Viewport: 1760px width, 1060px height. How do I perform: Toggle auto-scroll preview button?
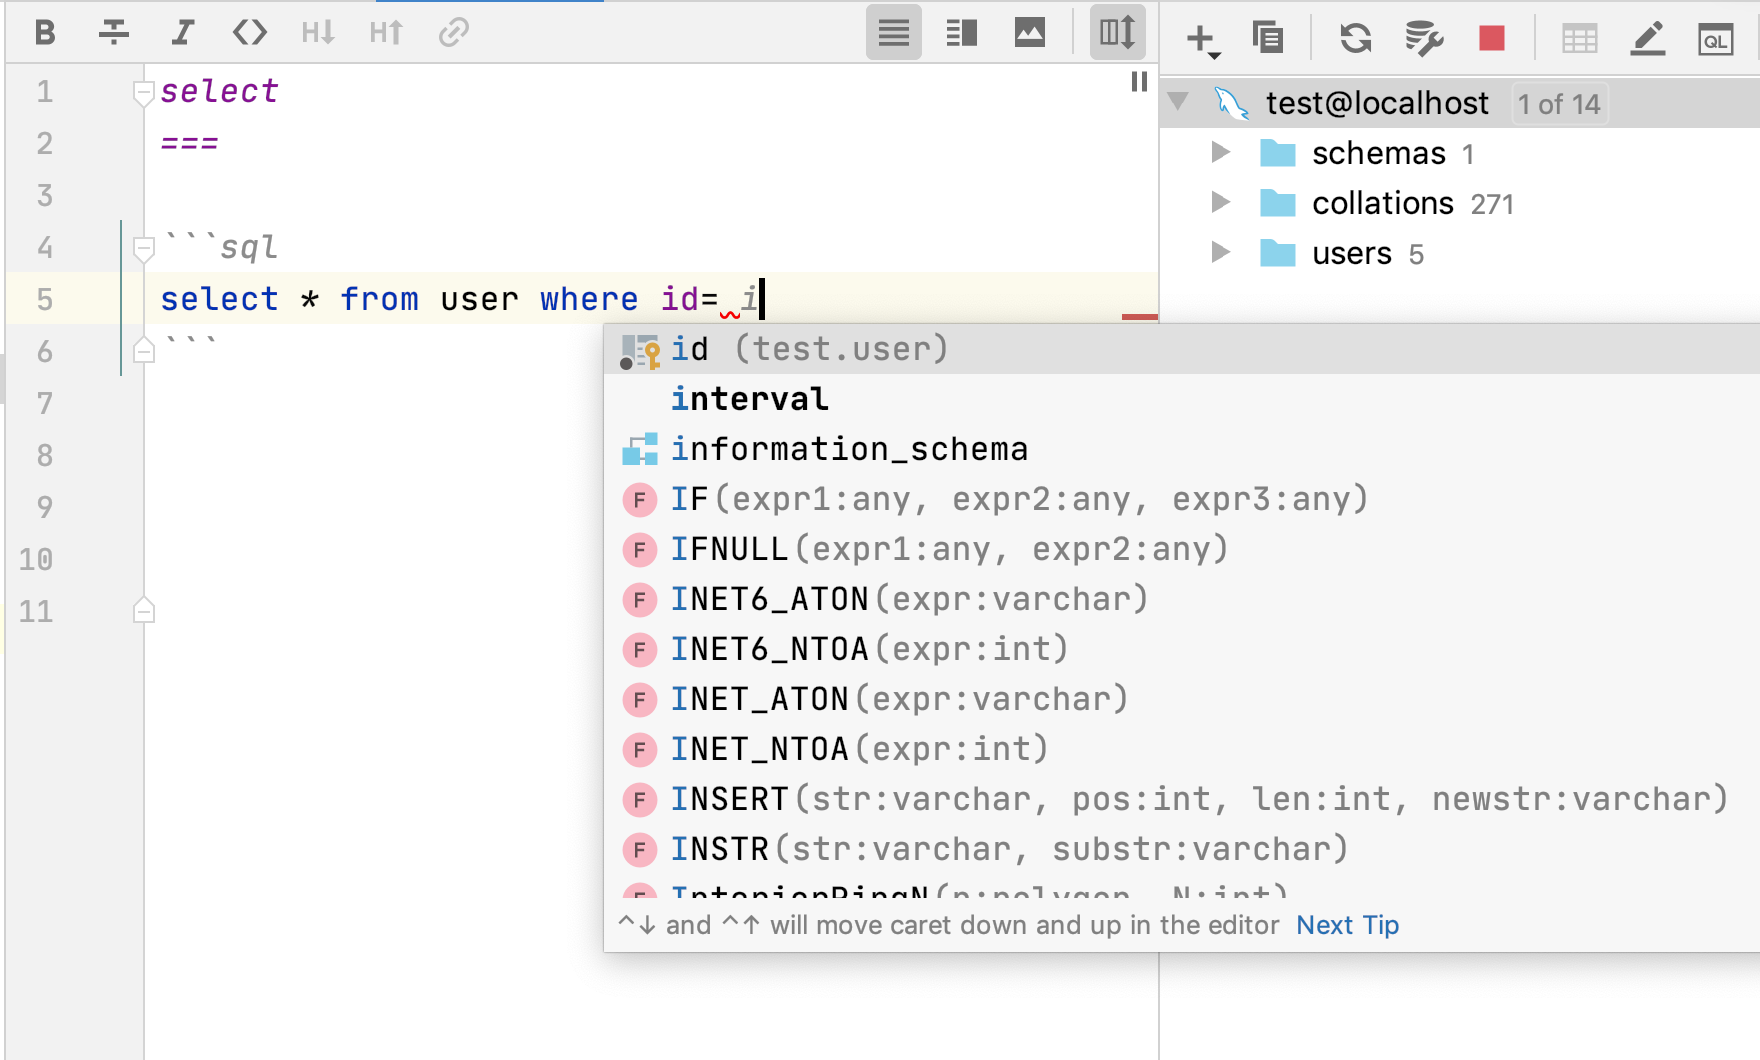(x=1117, y=33)
